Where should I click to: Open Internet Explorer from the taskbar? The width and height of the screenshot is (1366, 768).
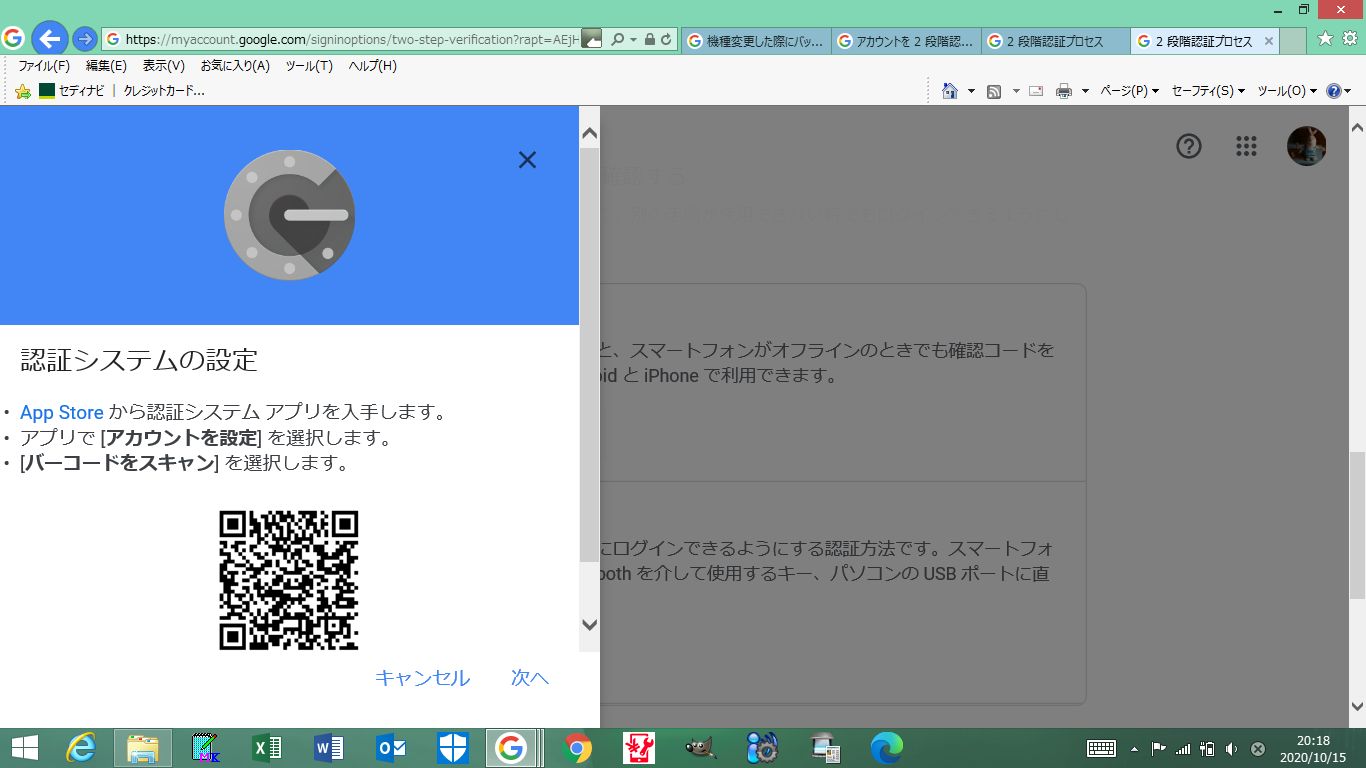81,748
